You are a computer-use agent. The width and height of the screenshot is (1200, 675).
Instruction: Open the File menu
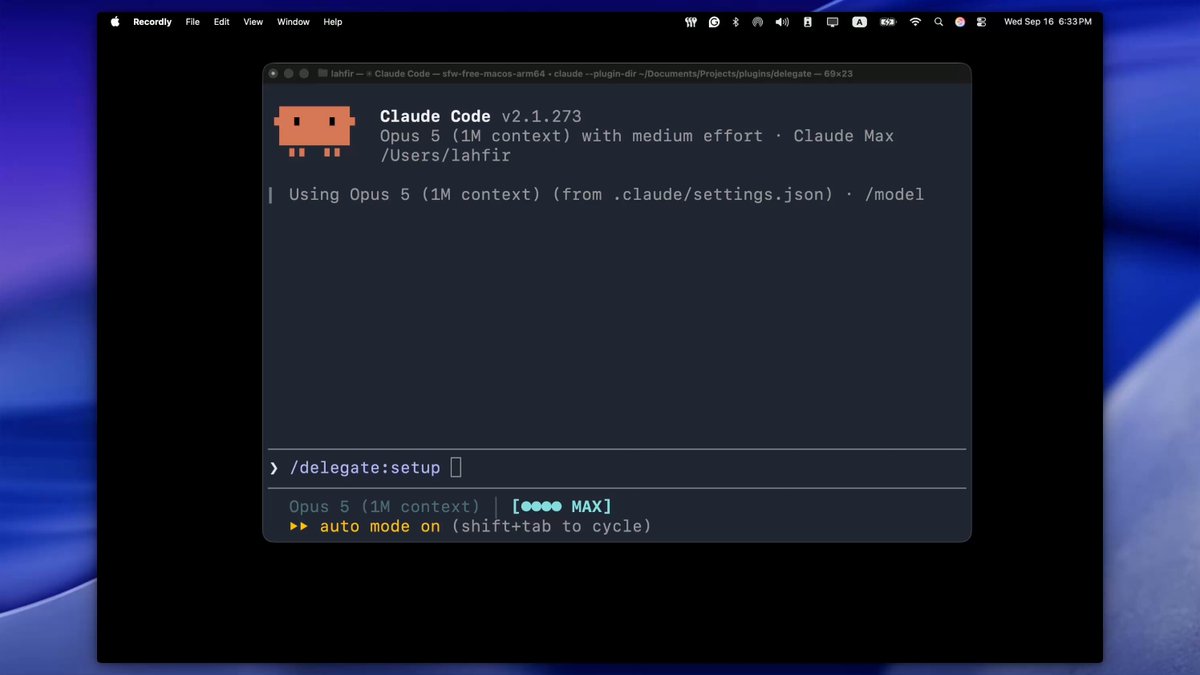pyautogui.click(x=192, y=22)
